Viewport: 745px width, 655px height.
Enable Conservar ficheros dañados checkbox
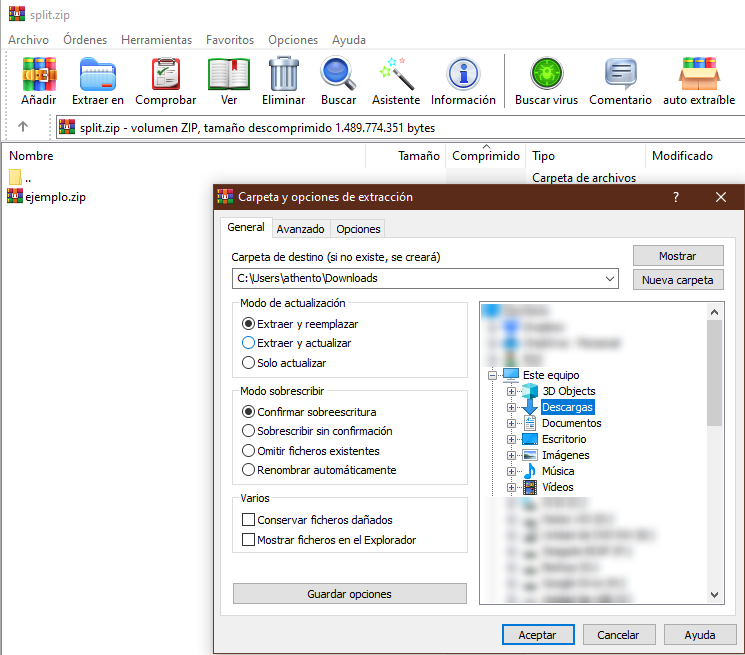point(249,520)
